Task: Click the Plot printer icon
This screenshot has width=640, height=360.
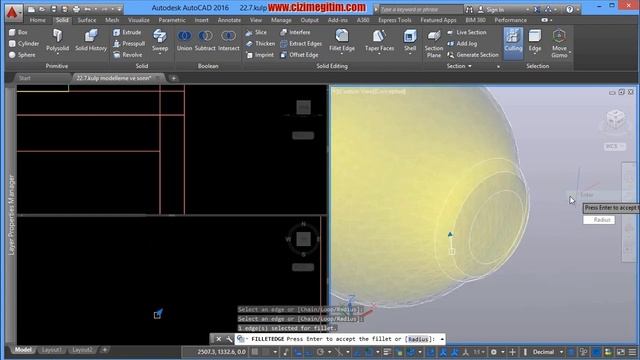Action: point(76,9)
